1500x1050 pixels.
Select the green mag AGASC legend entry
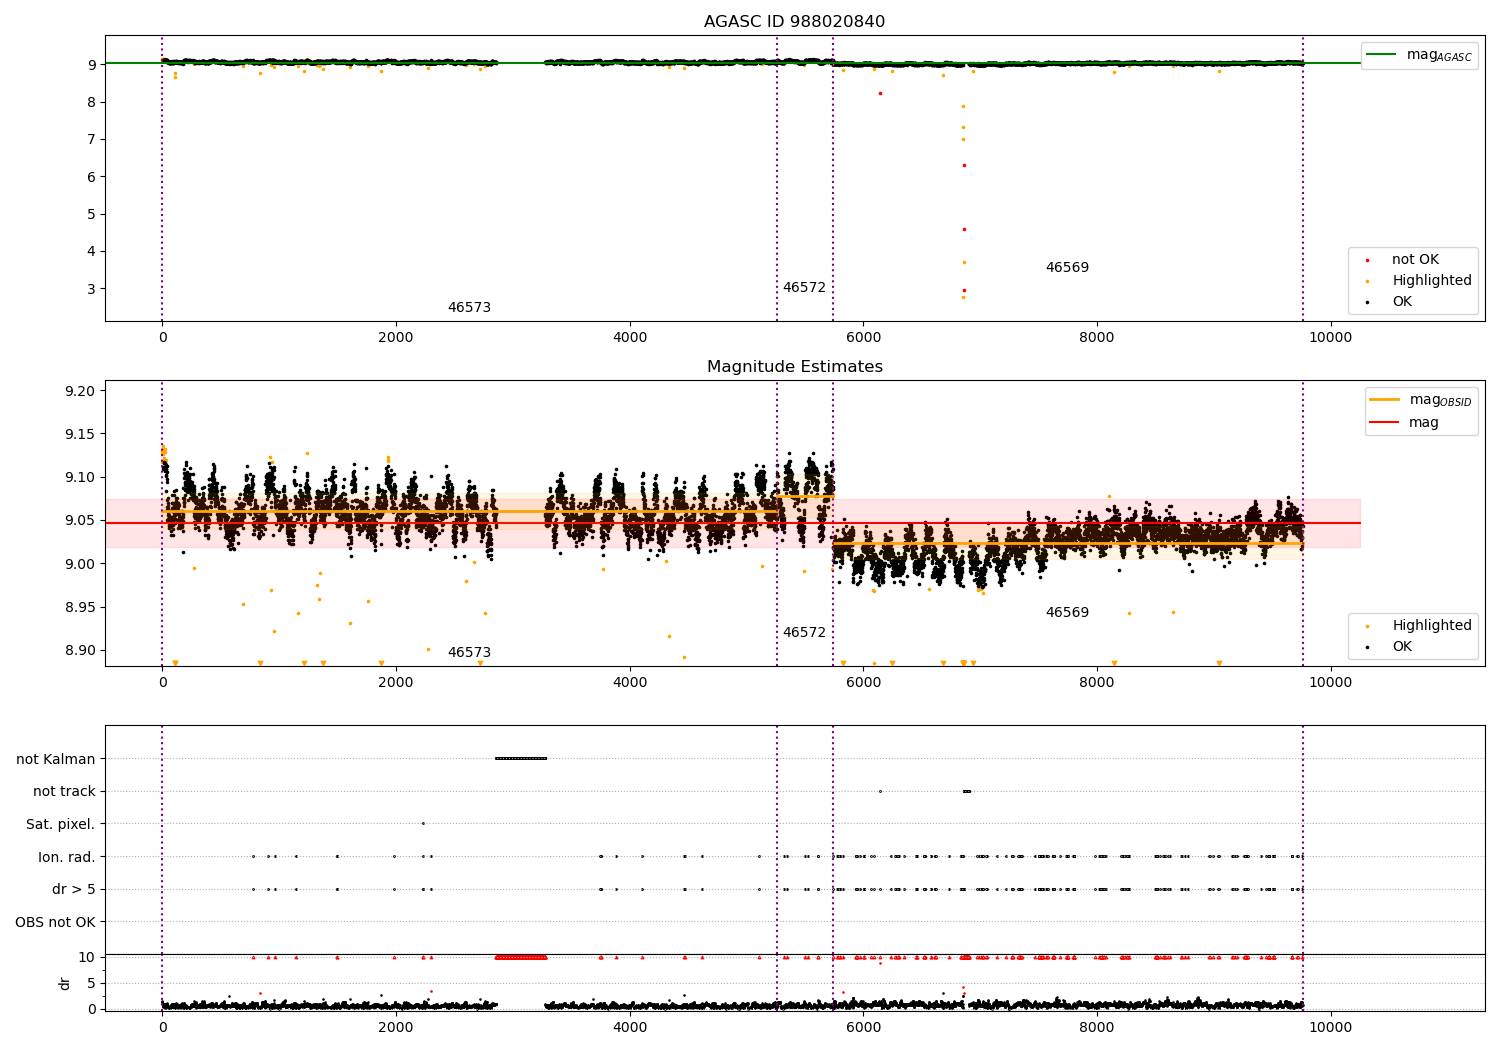1420,55
